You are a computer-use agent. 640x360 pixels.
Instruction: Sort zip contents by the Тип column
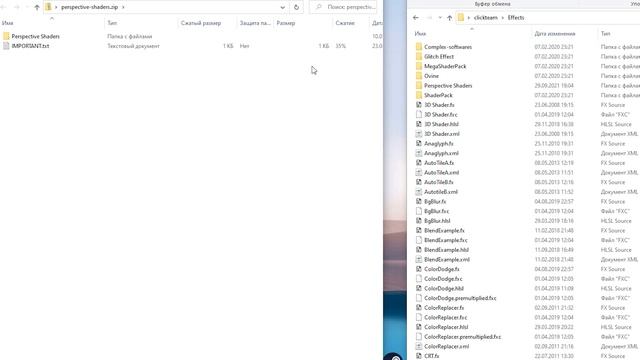(112, 23)
